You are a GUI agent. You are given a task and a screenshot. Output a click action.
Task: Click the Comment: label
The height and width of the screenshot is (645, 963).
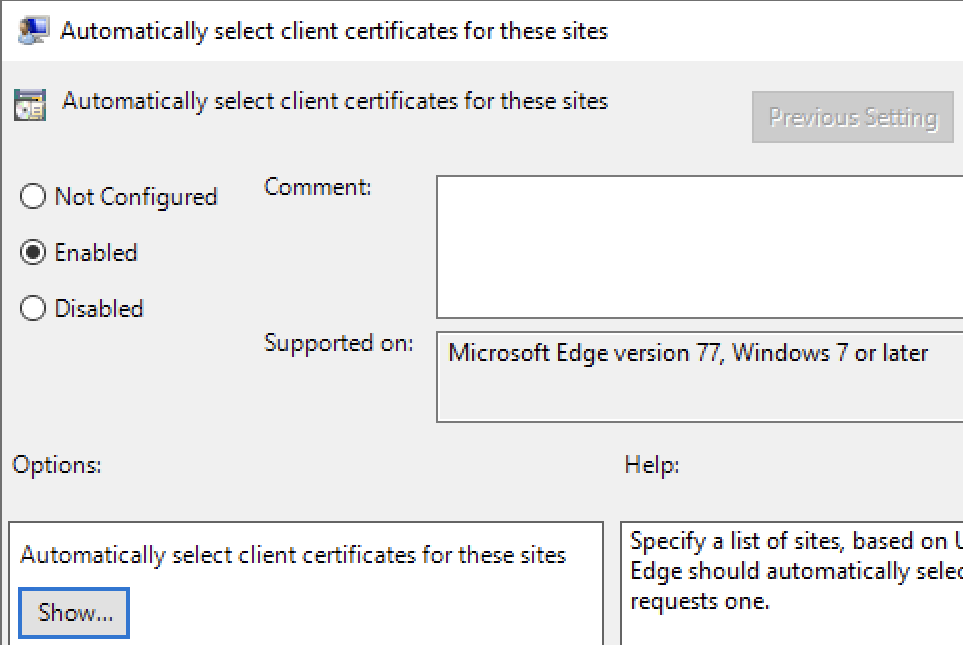(318, 187)
